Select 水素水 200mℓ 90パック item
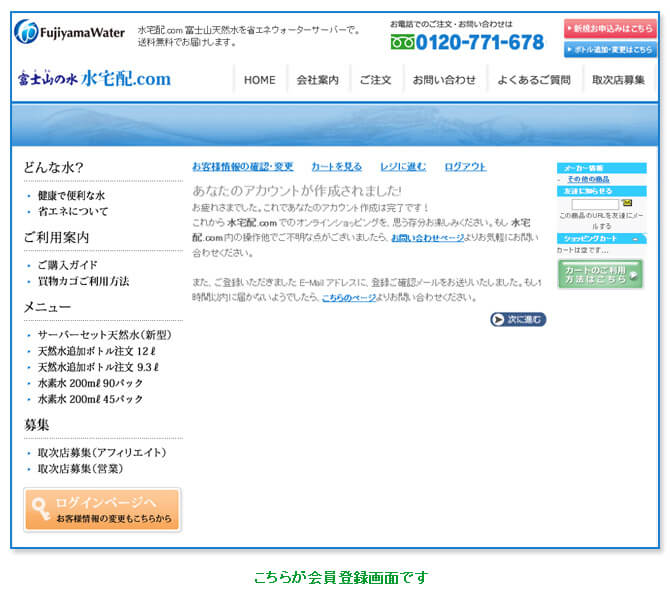 (90, 383)
